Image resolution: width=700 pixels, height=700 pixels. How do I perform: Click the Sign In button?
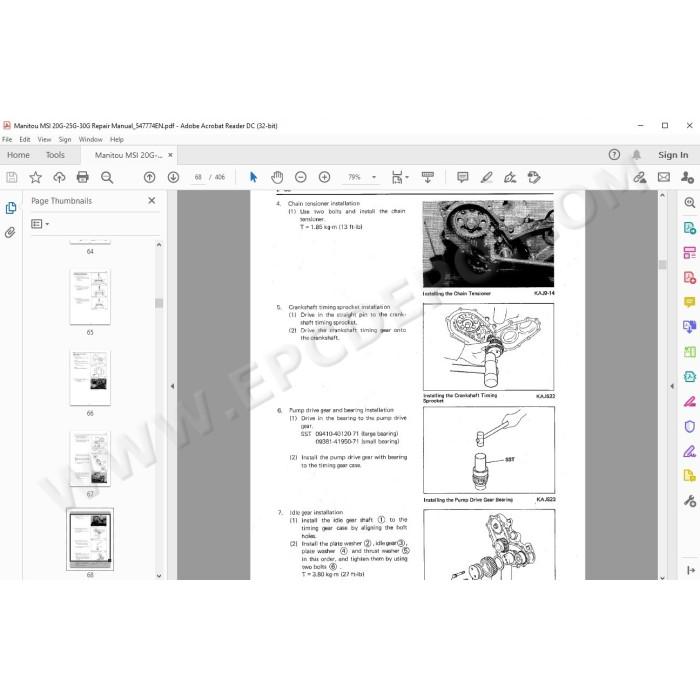pos(673,155)
